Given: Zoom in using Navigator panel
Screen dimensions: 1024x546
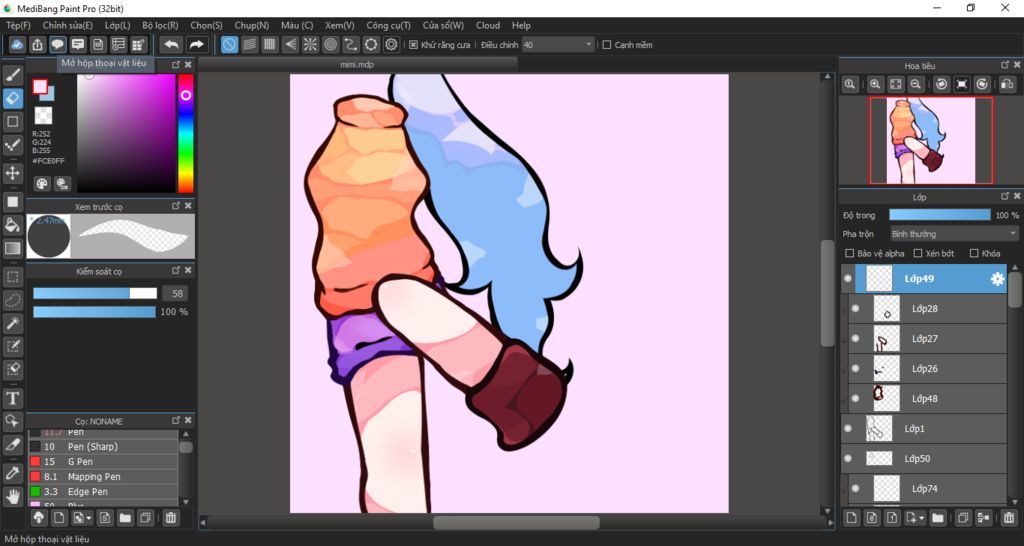Looking at the screenshot, I should (x=875, y=84).
